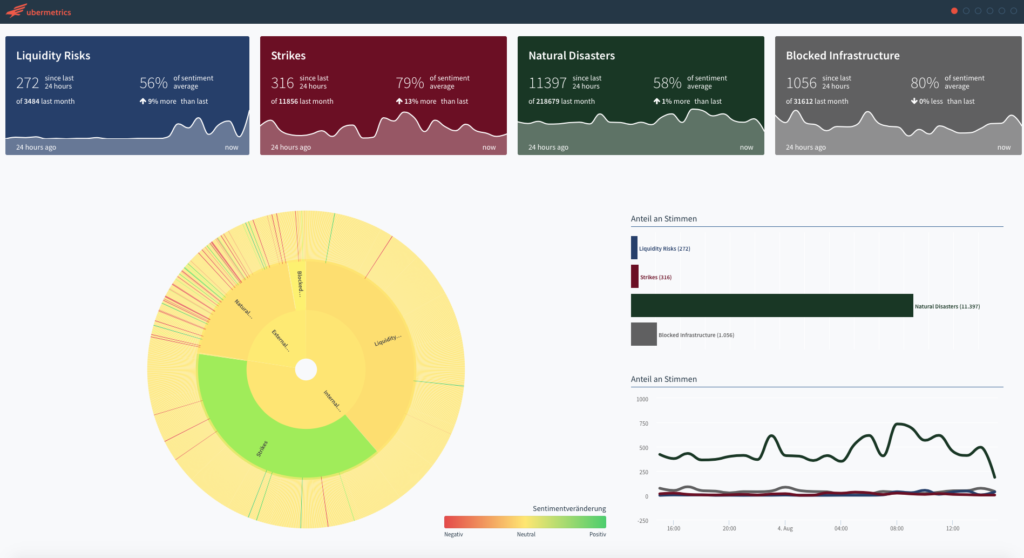Open the Strikes card title
1024x558 pixels.
(288, 56)
